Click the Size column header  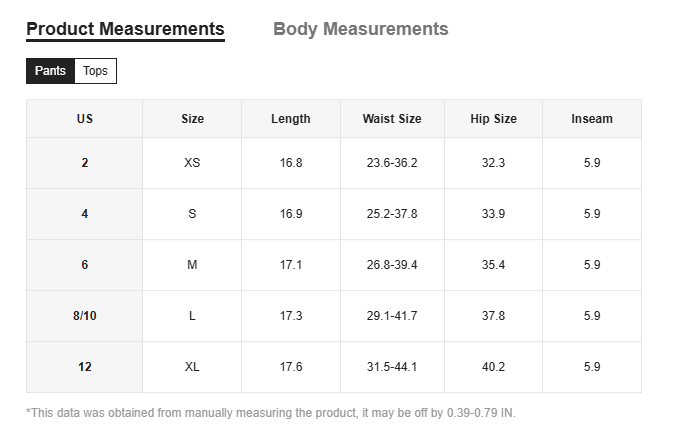tap(192, 119)
